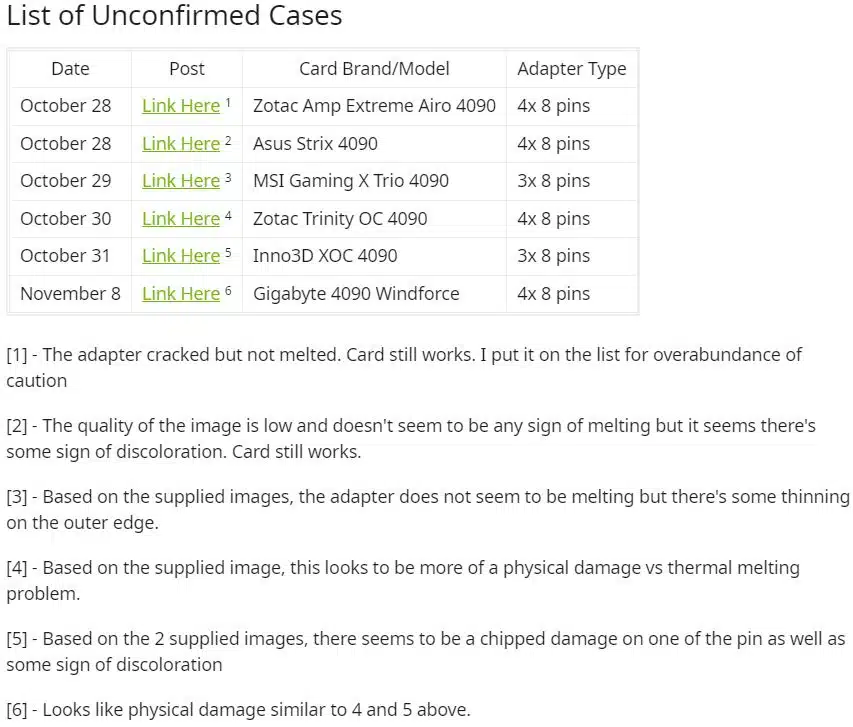Open the October 28 Zotac Amp Extreme link
This screenshot has width=853, height=727.
tap(181, 106)
